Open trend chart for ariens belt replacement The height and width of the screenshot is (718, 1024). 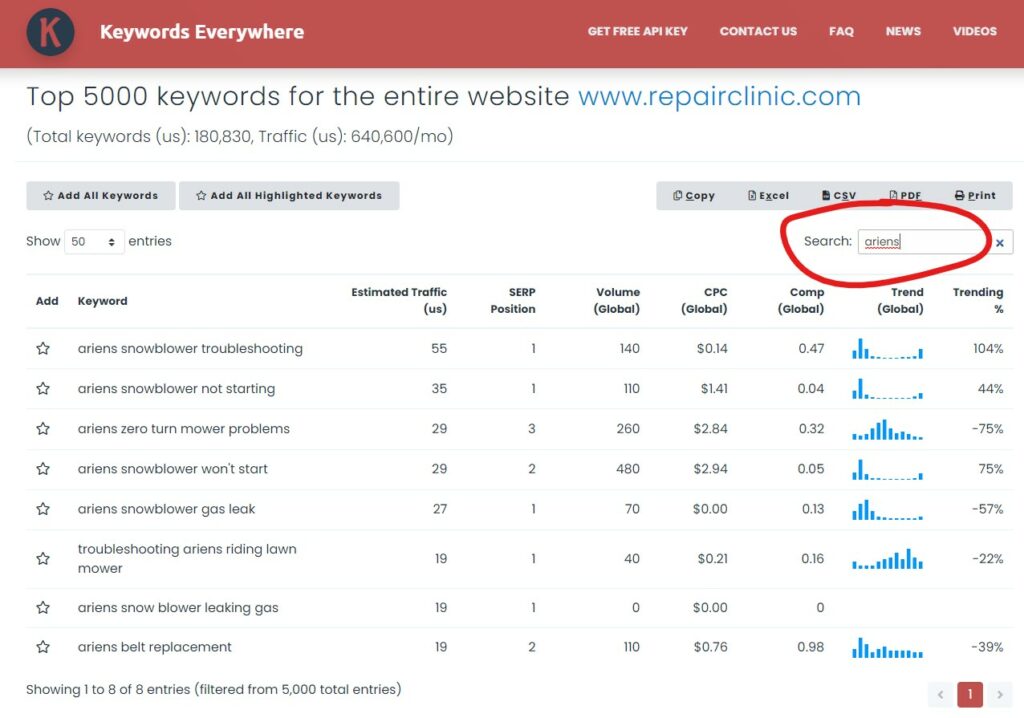[888, 647]
